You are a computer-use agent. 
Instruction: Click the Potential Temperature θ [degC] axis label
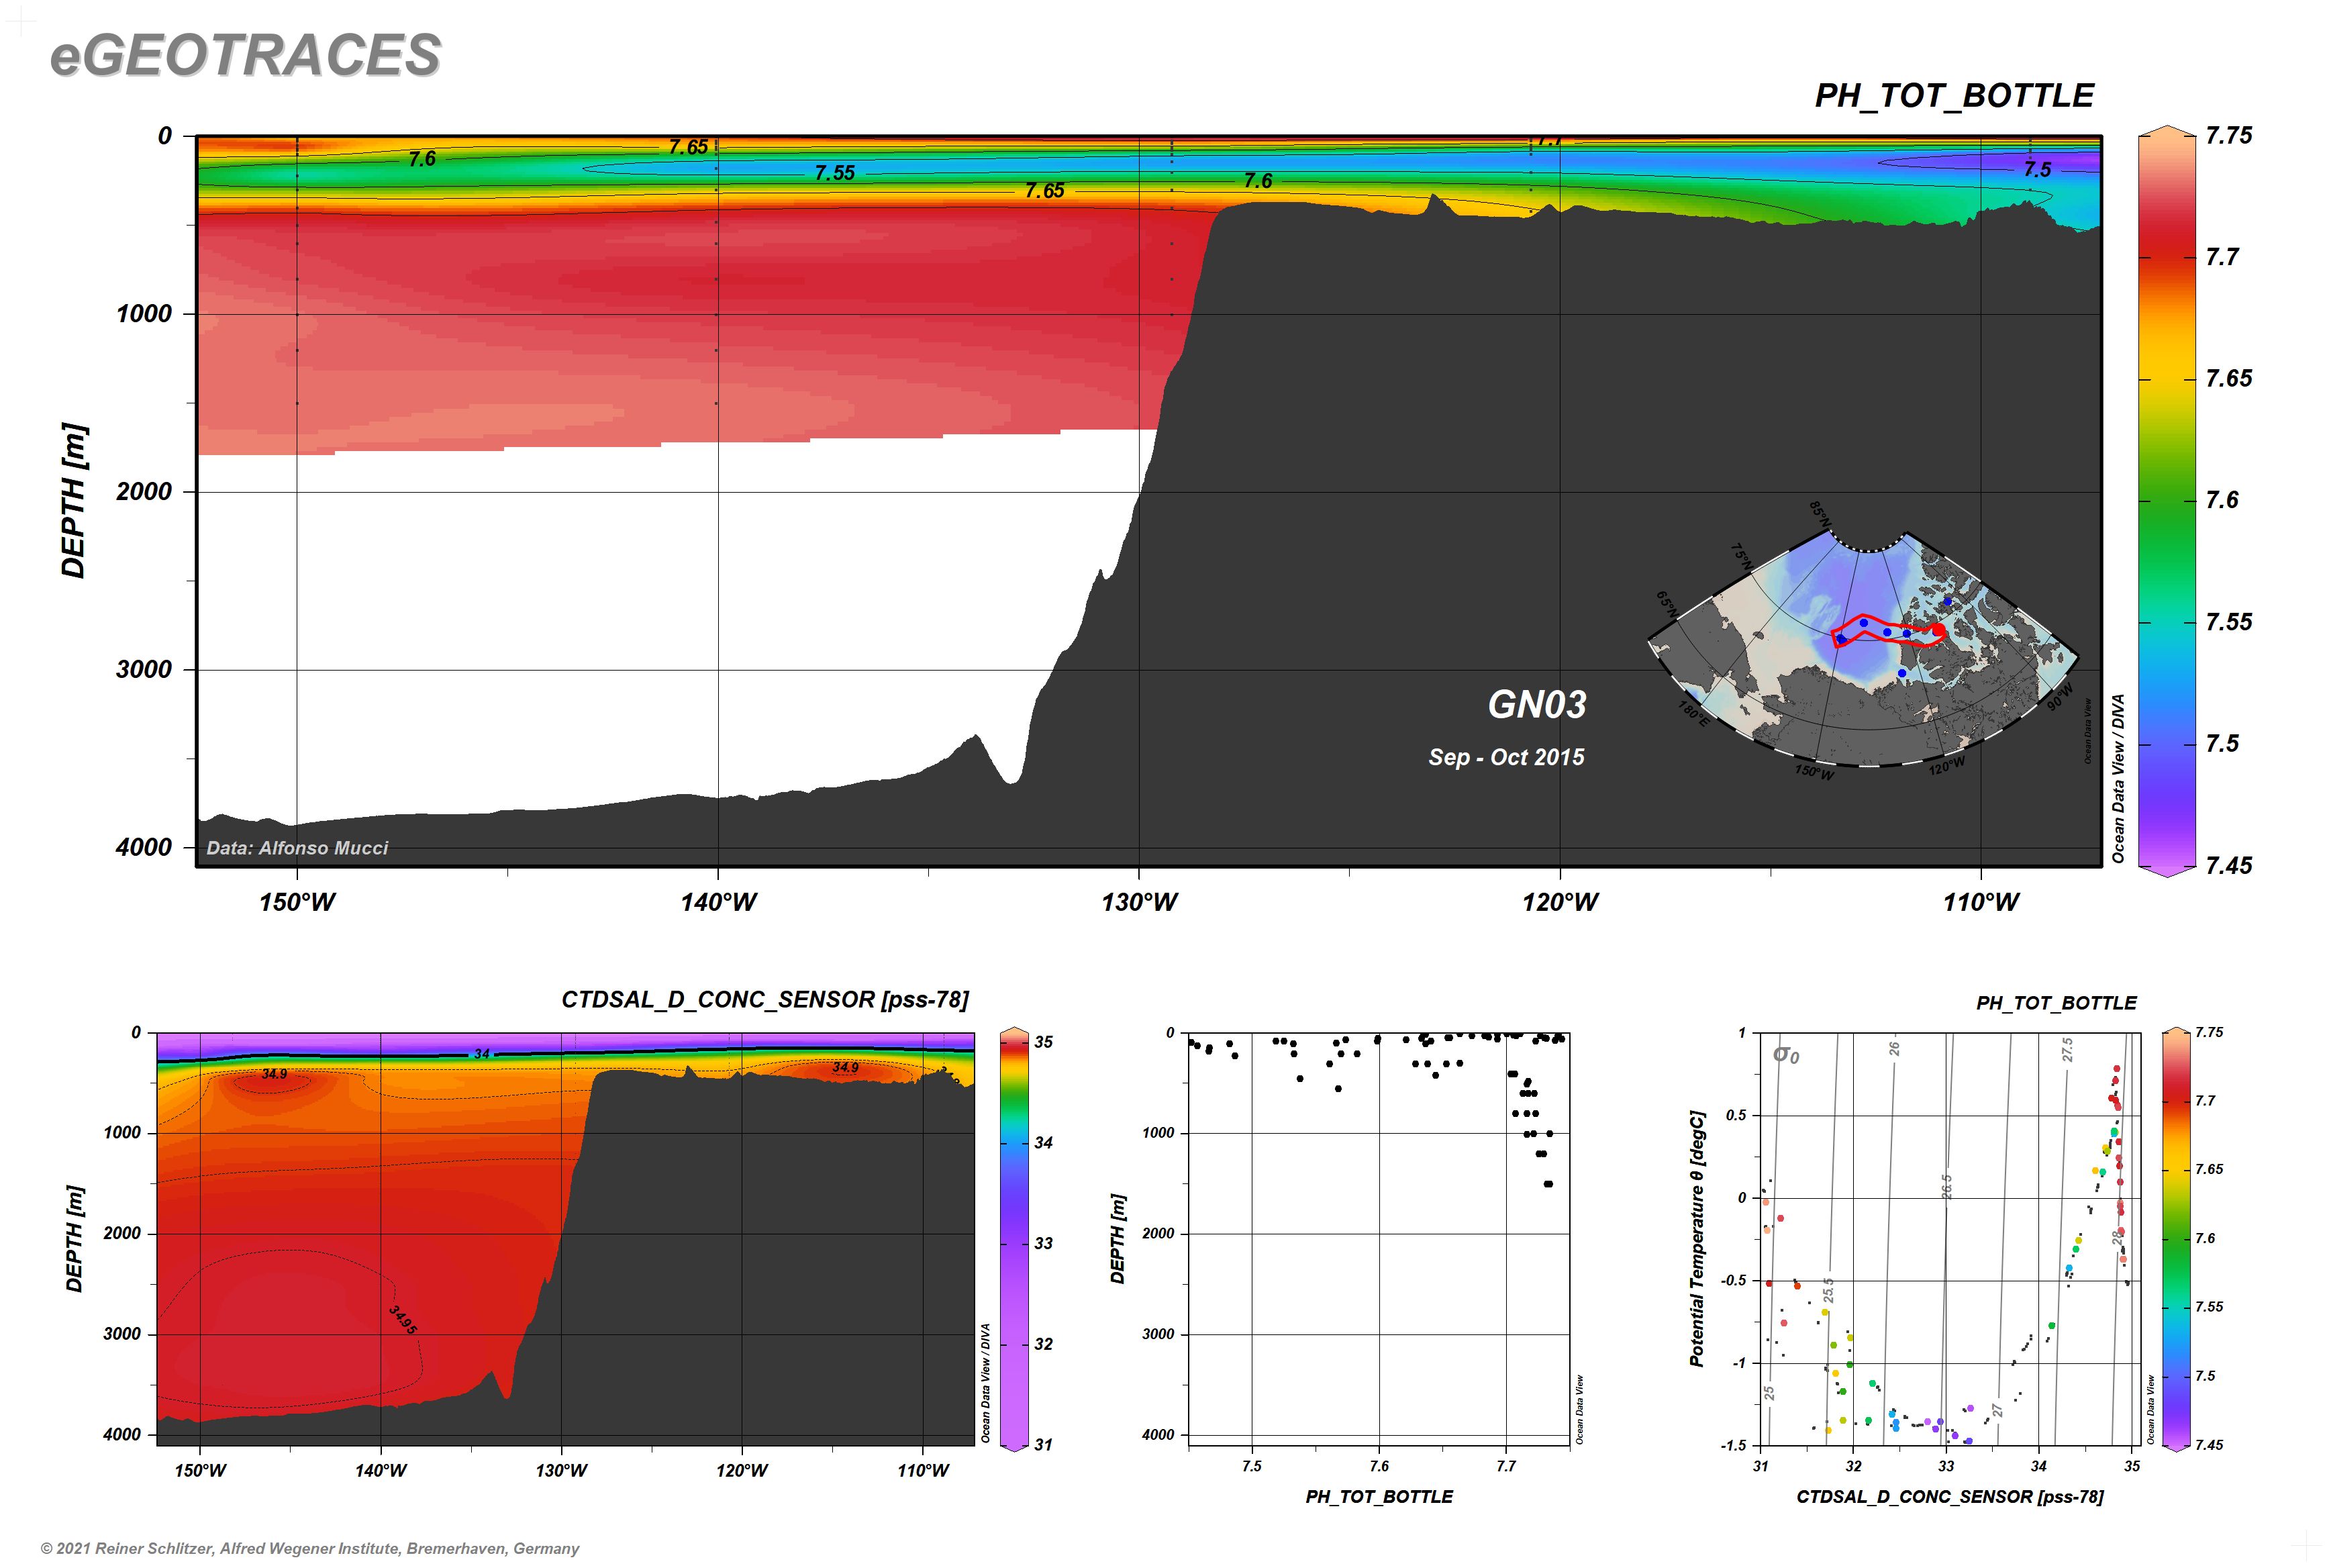(x=1696, y=1239)
